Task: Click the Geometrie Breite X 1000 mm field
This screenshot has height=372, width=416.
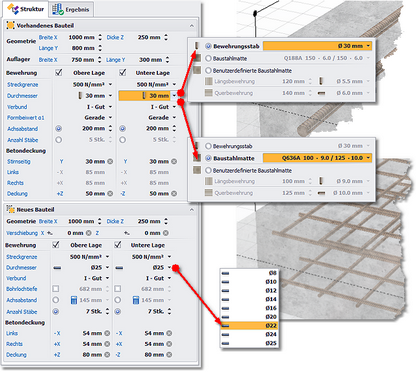Action: pyautogui.click(x=82, y=37)
